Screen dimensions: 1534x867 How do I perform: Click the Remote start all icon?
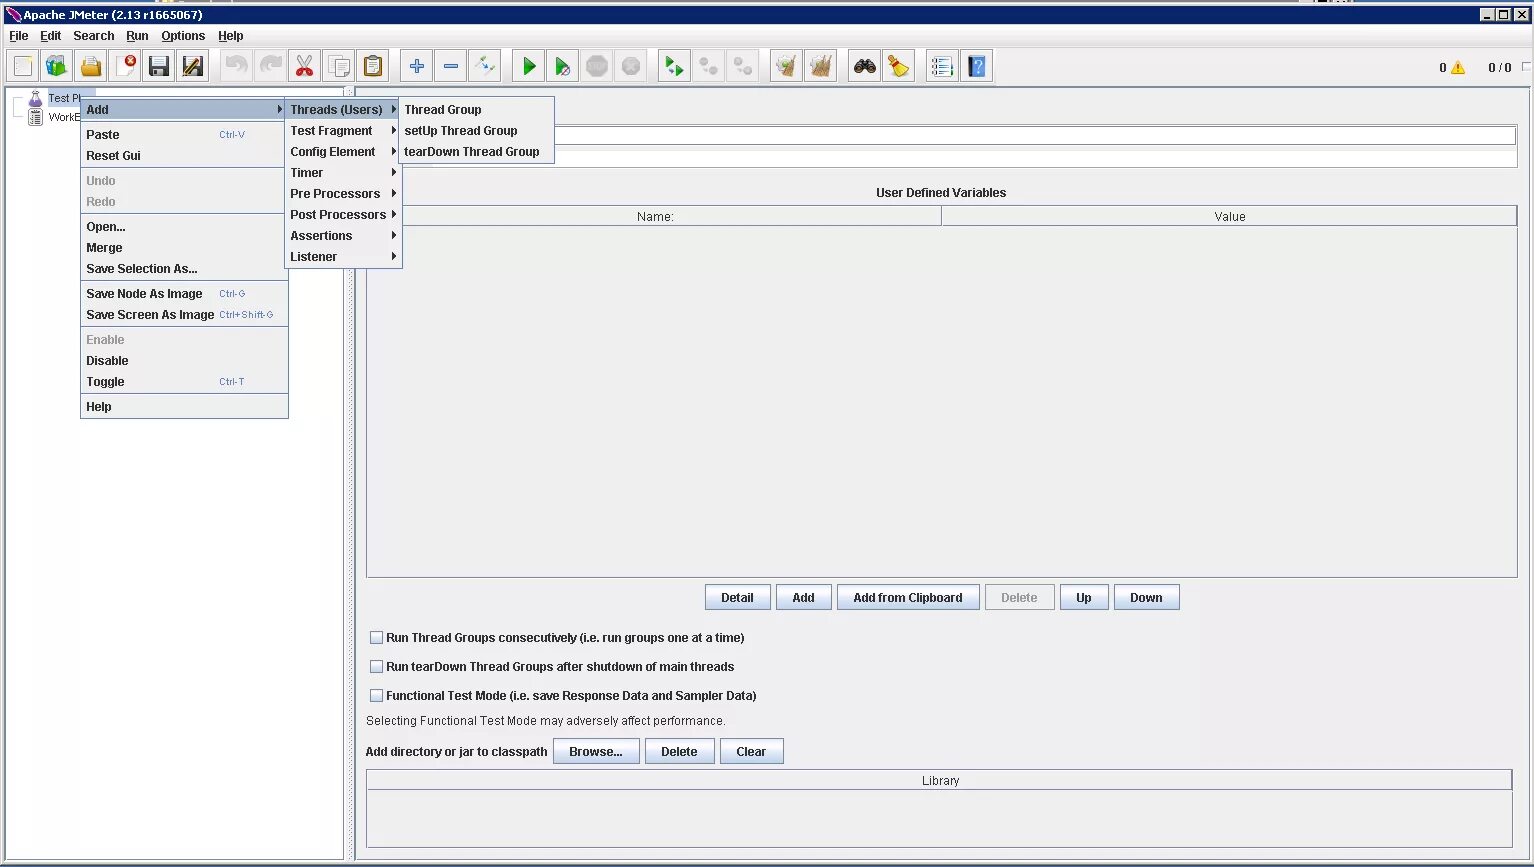[x=674, y=67]
